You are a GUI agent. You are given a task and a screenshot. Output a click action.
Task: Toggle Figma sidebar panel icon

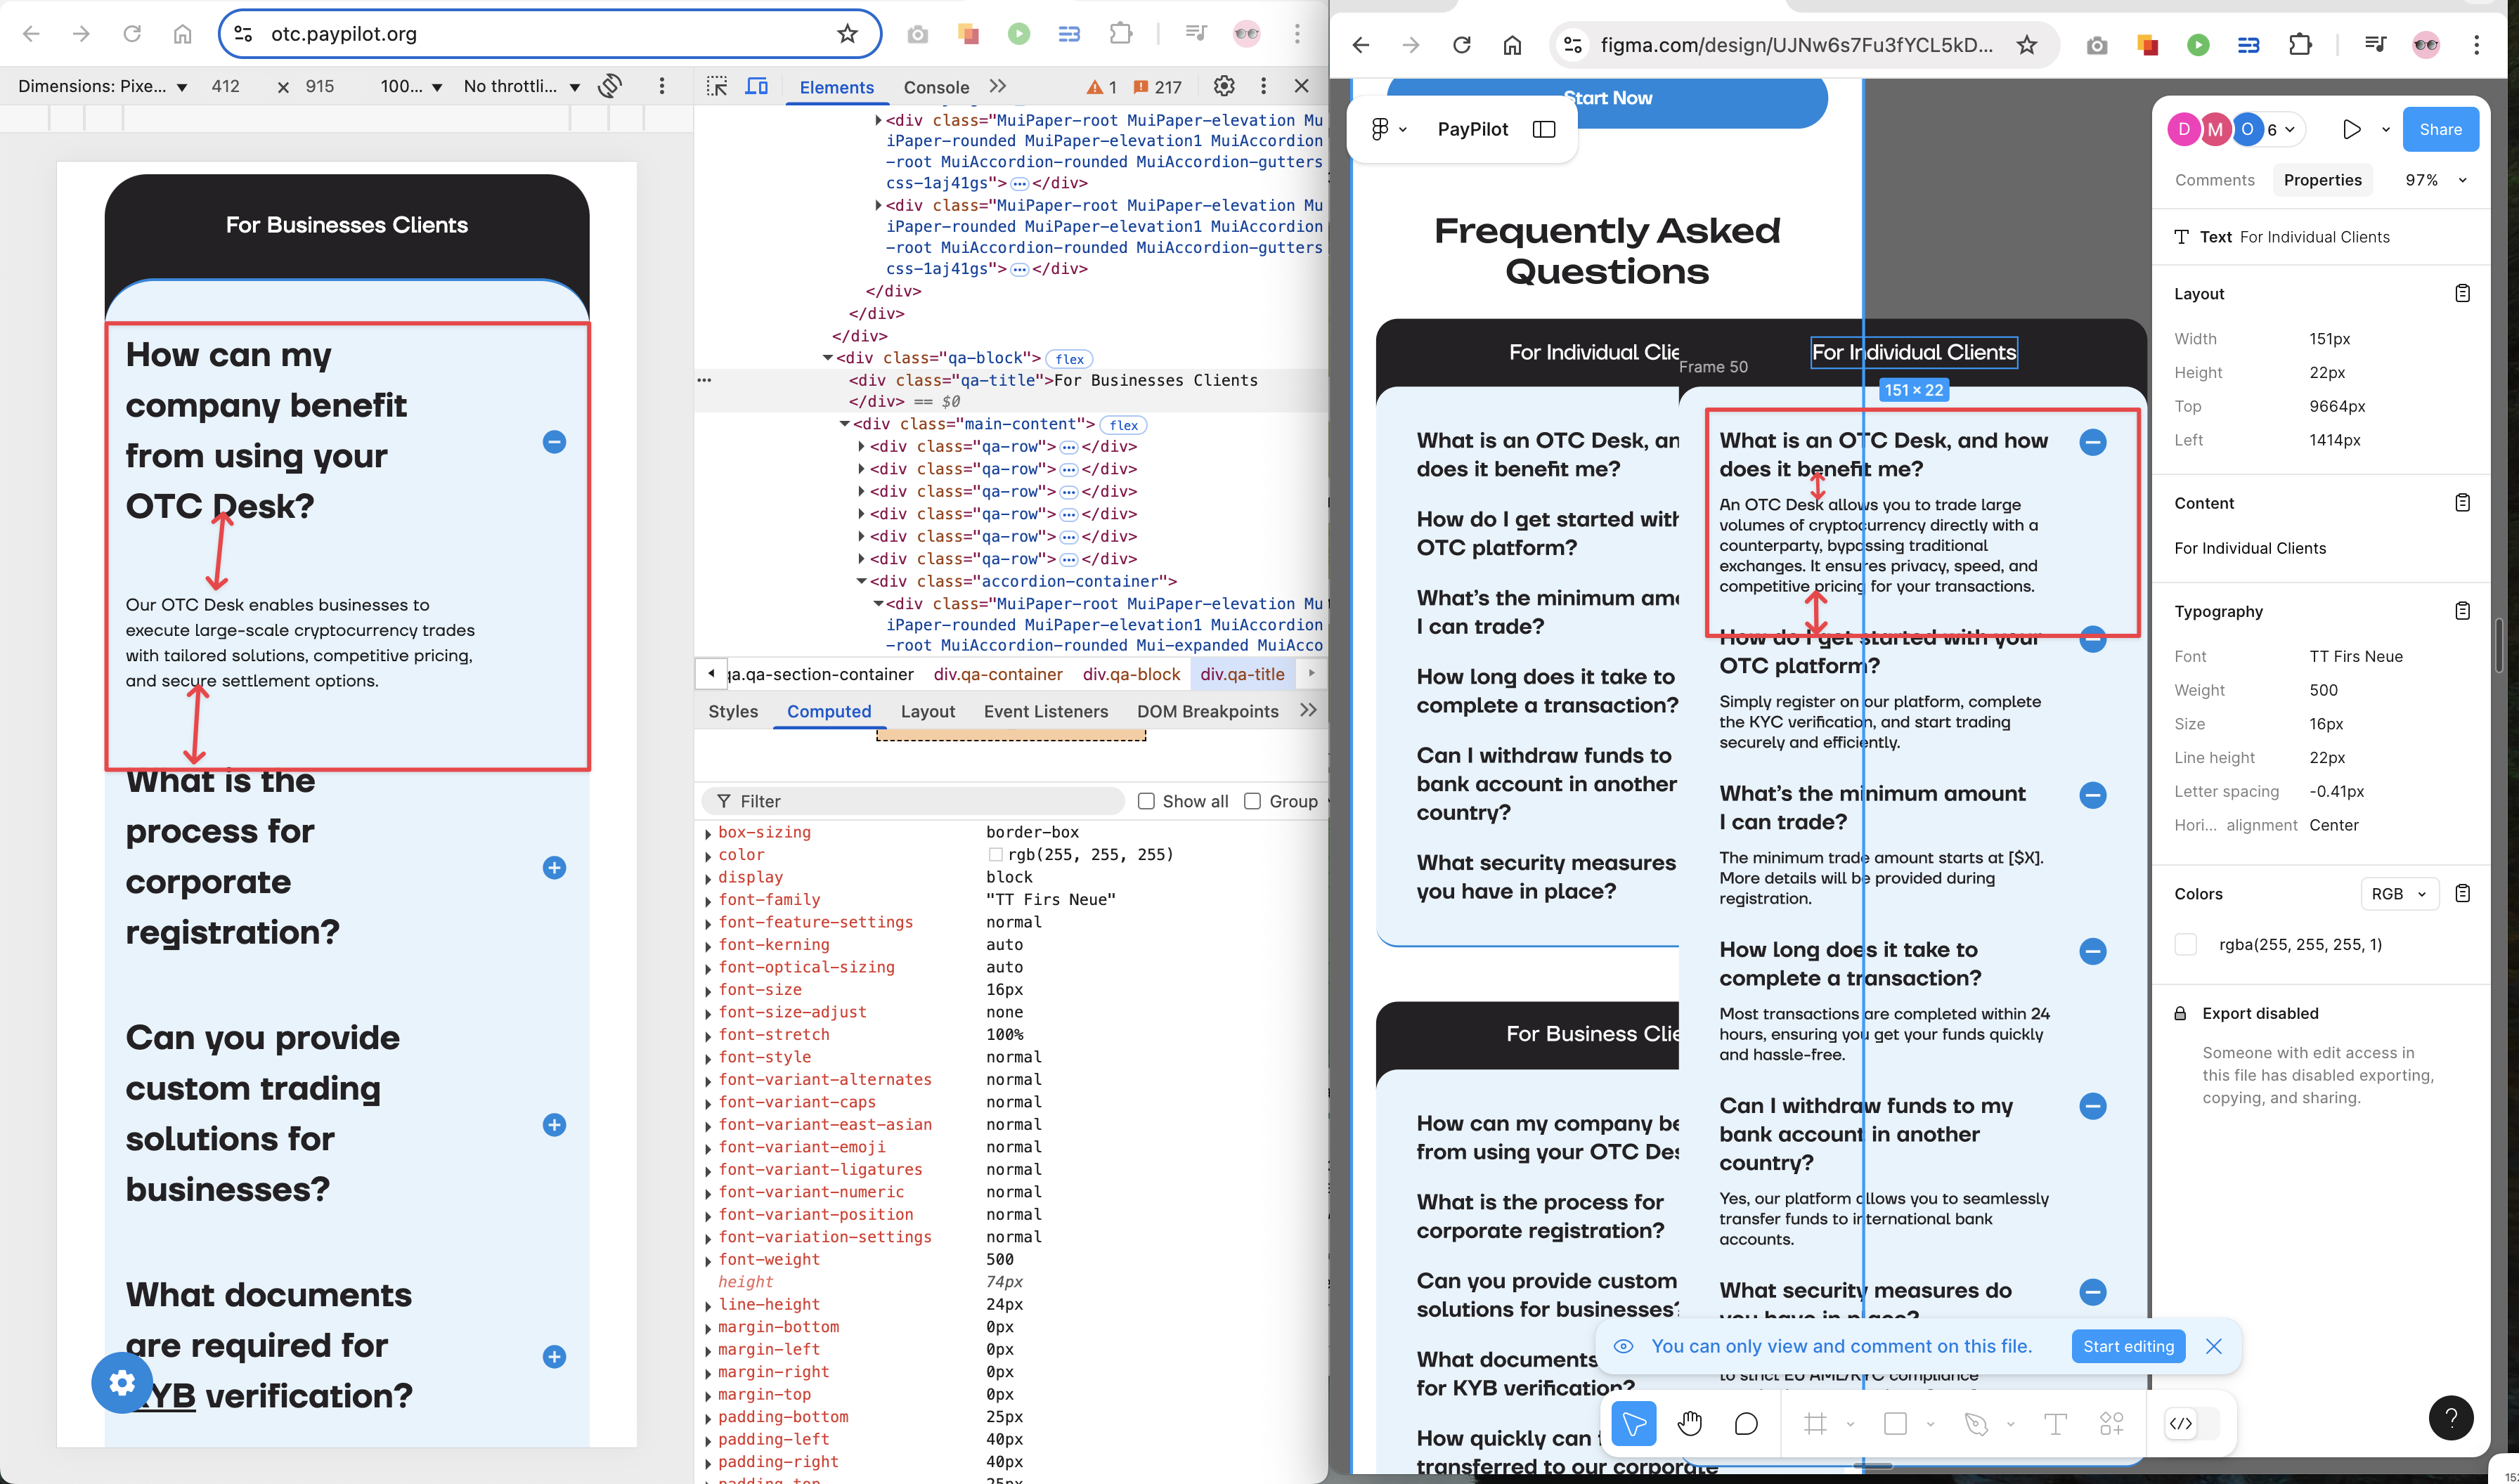[x=1543, y=129]
